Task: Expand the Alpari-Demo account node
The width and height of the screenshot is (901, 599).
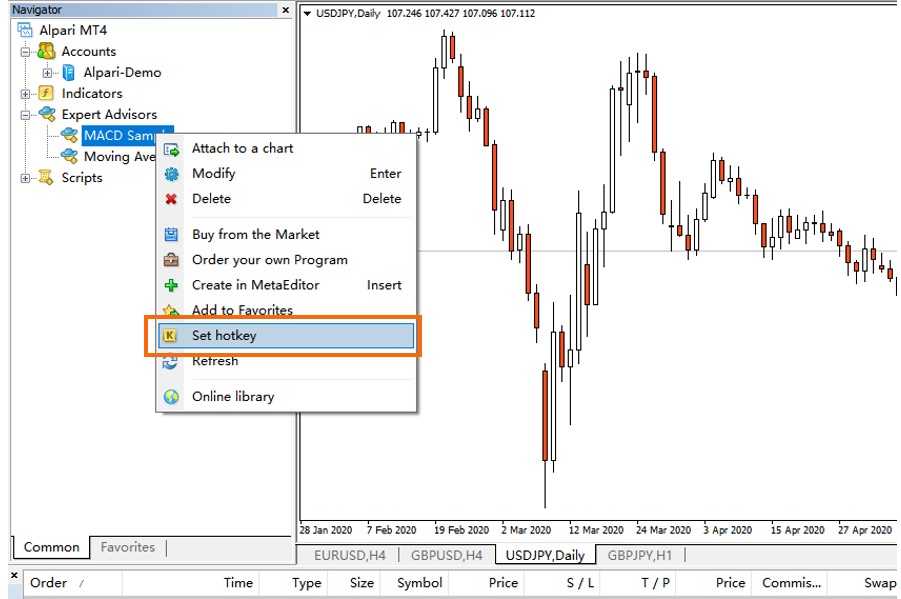Action: click(x=47, y=72)
